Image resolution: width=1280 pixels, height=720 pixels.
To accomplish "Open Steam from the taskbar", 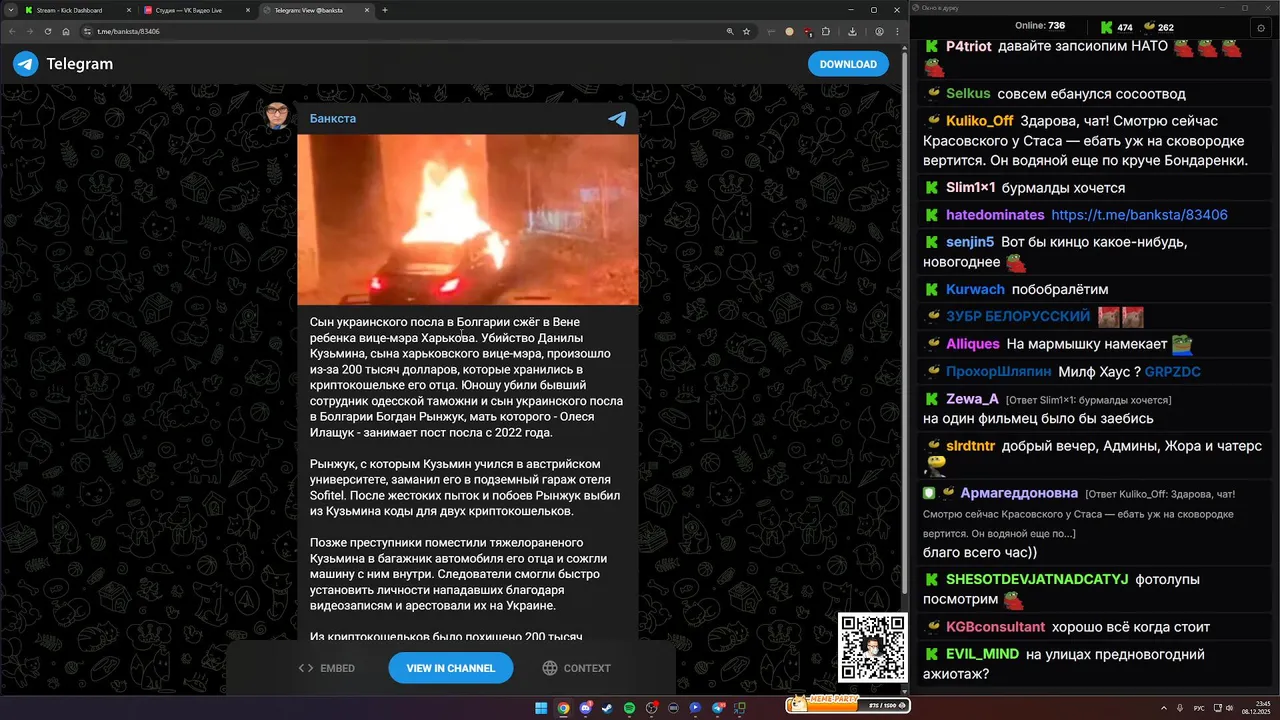I will tap(607, 708).
